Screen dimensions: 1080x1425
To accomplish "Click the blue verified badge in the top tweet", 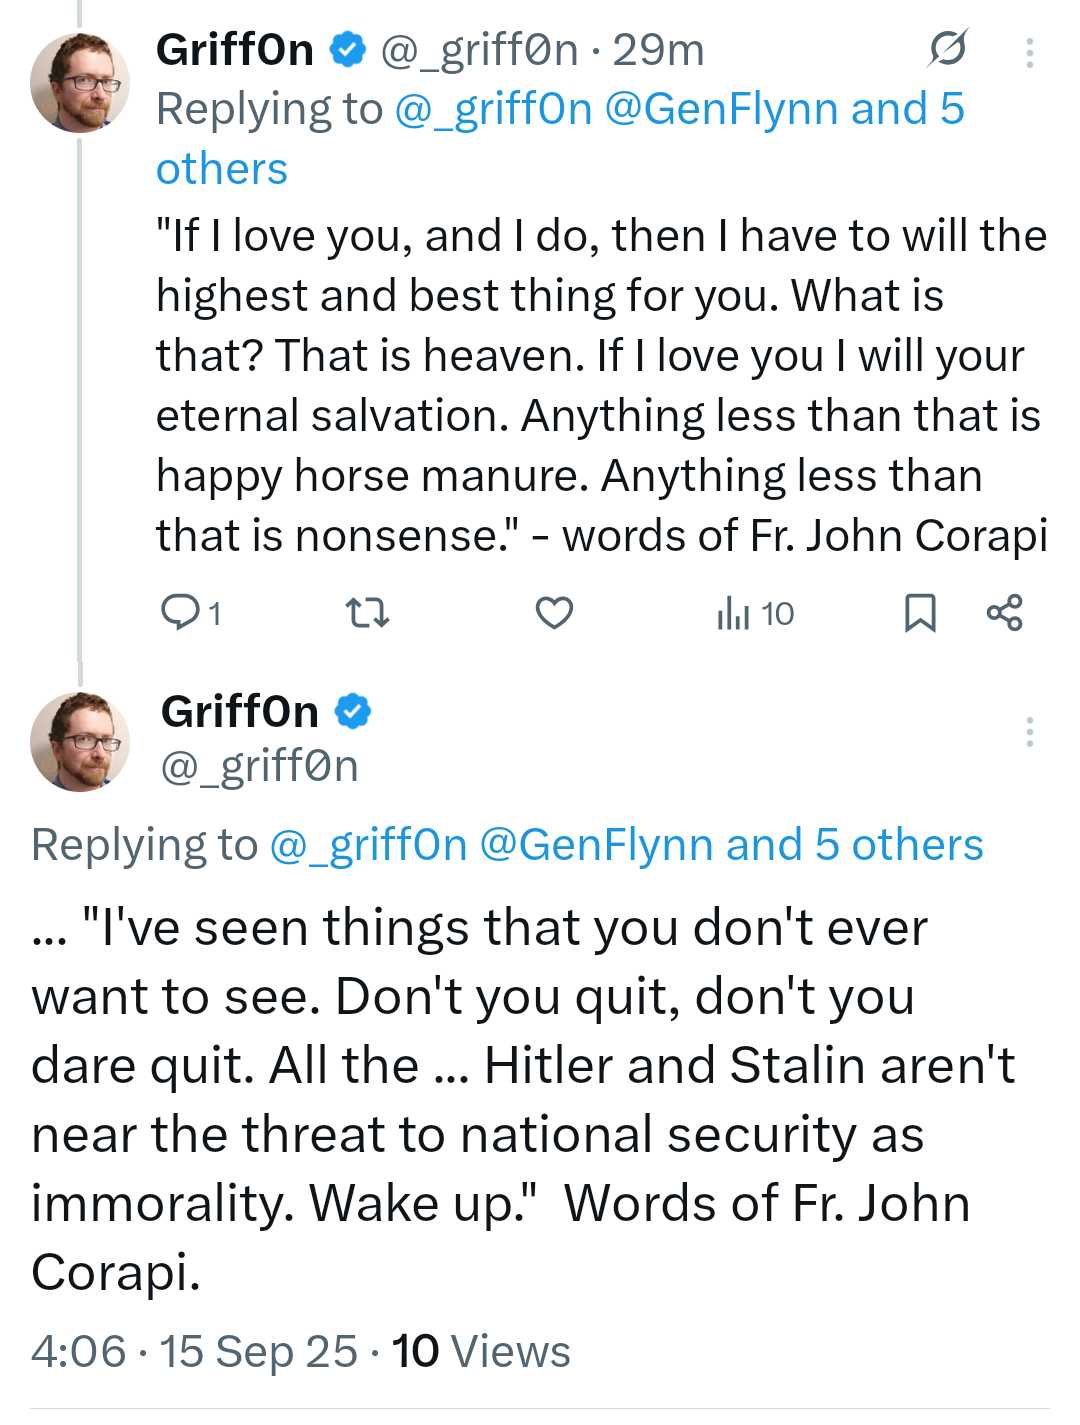I will coord(347,49).
